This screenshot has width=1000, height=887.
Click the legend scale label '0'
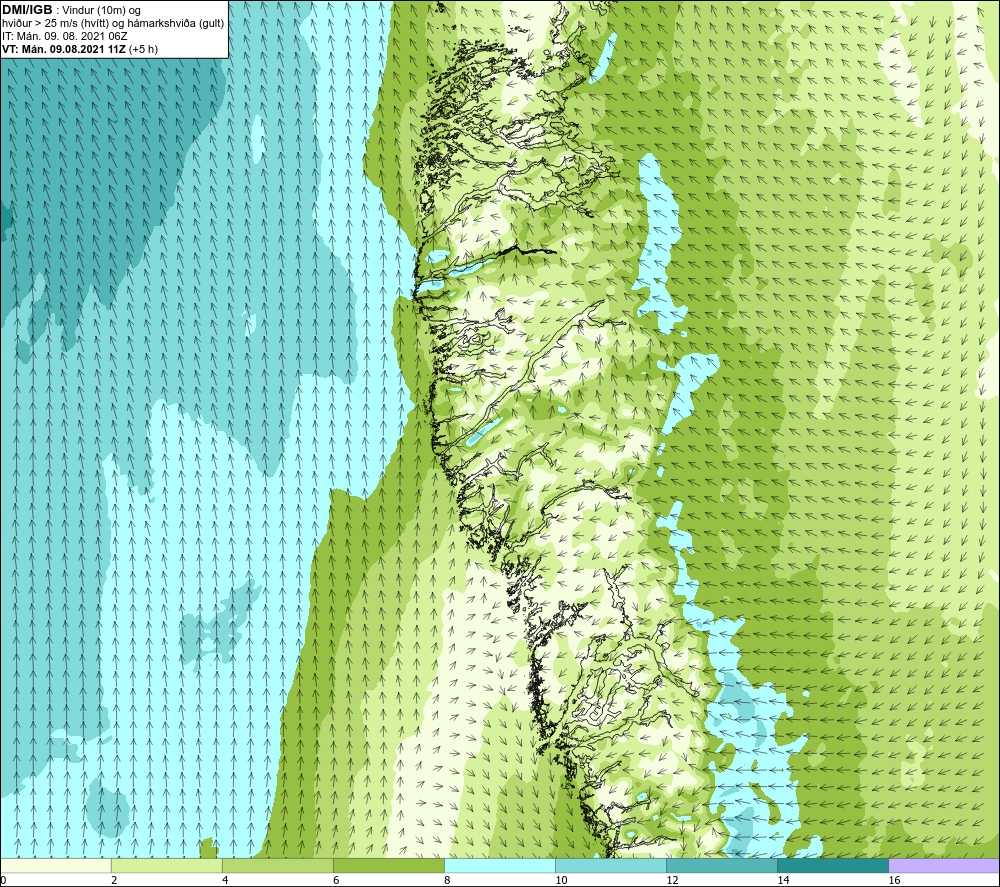click(3, 881)
